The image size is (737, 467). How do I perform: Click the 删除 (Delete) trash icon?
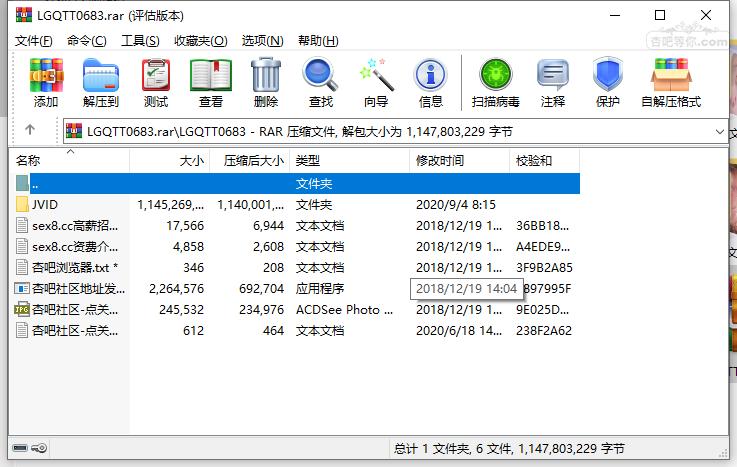(266, 75)
